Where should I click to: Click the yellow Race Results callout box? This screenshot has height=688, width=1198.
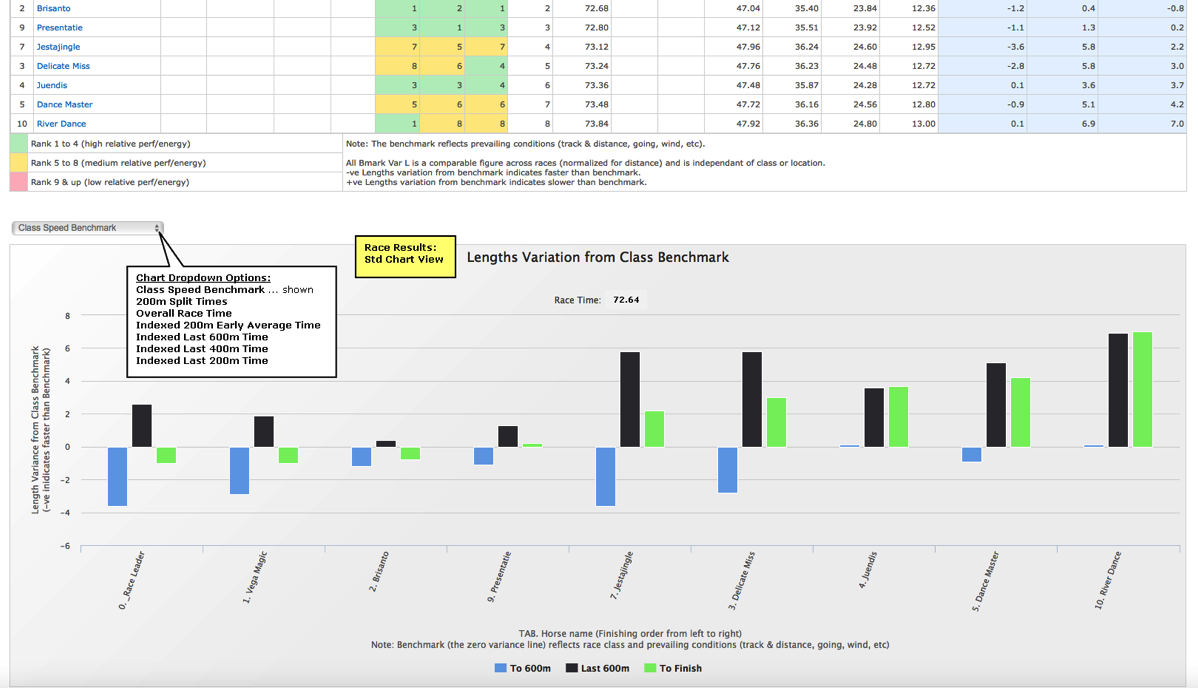pos(405,254)
